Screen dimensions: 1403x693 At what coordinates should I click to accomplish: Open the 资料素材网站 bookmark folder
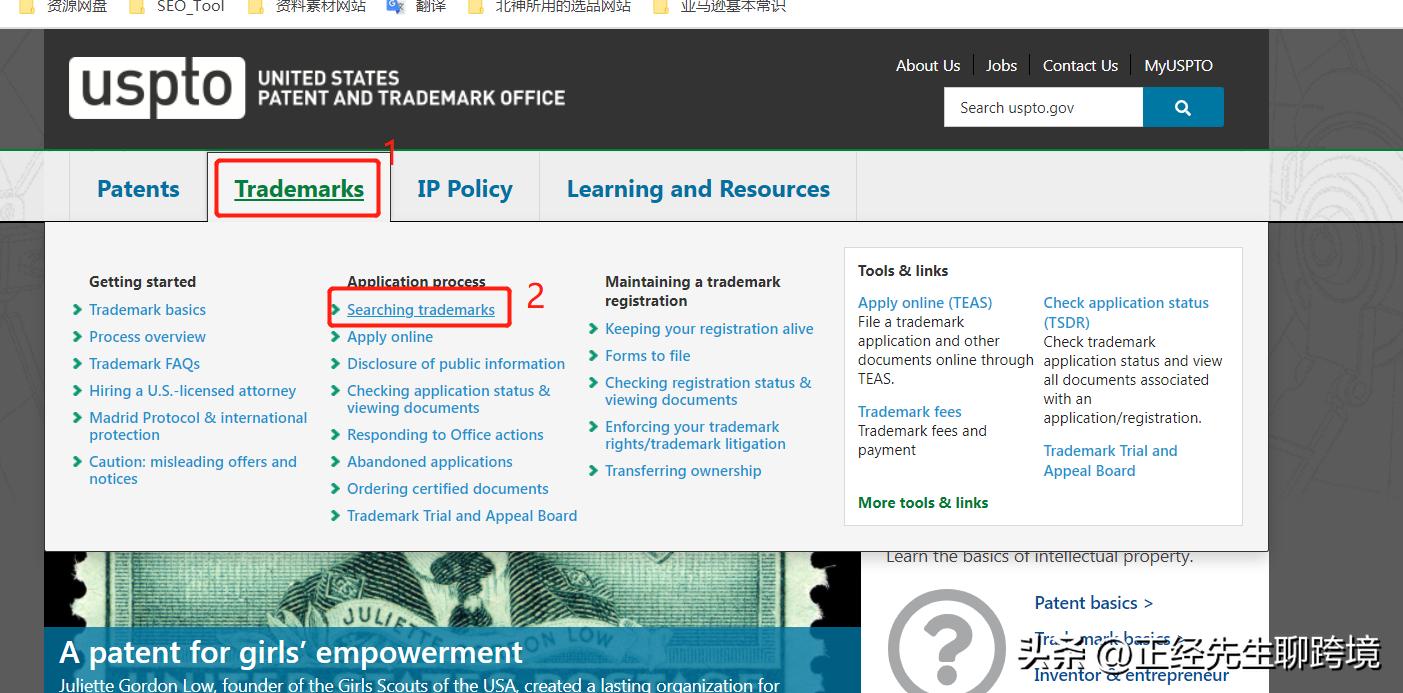(x=308, y=7)
